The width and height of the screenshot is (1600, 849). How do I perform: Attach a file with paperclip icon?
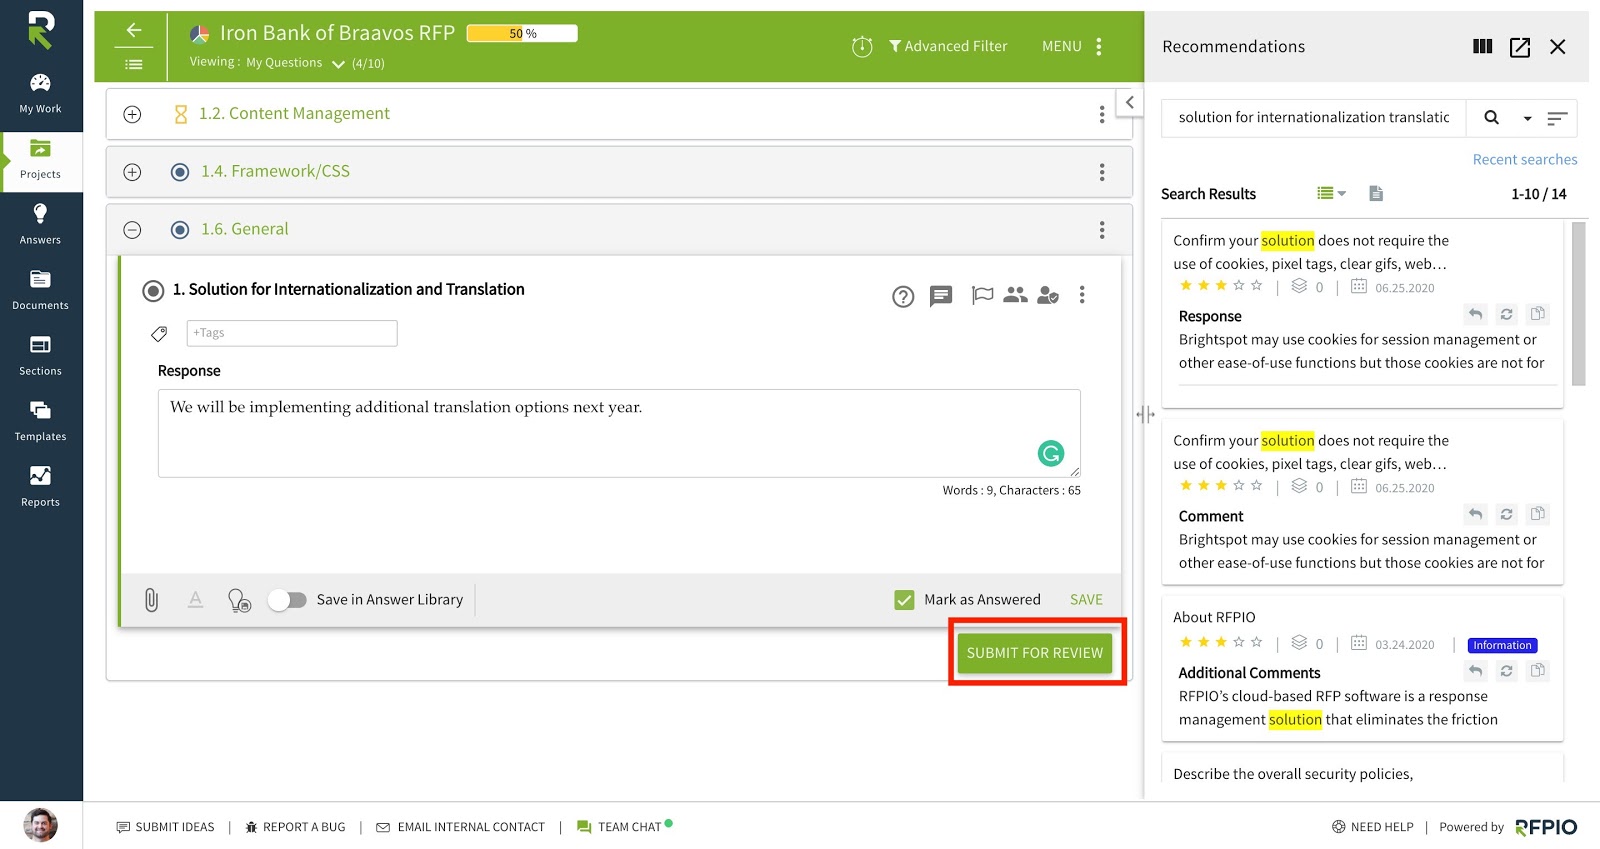coord(151,600)
